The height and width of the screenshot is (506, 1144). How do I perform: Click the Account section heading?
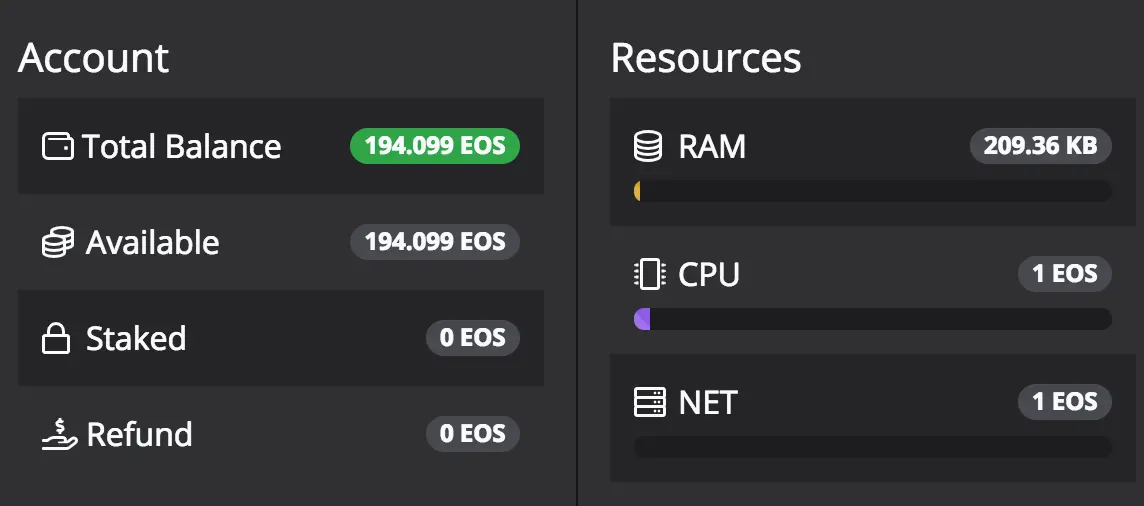[x=94, y=58]
